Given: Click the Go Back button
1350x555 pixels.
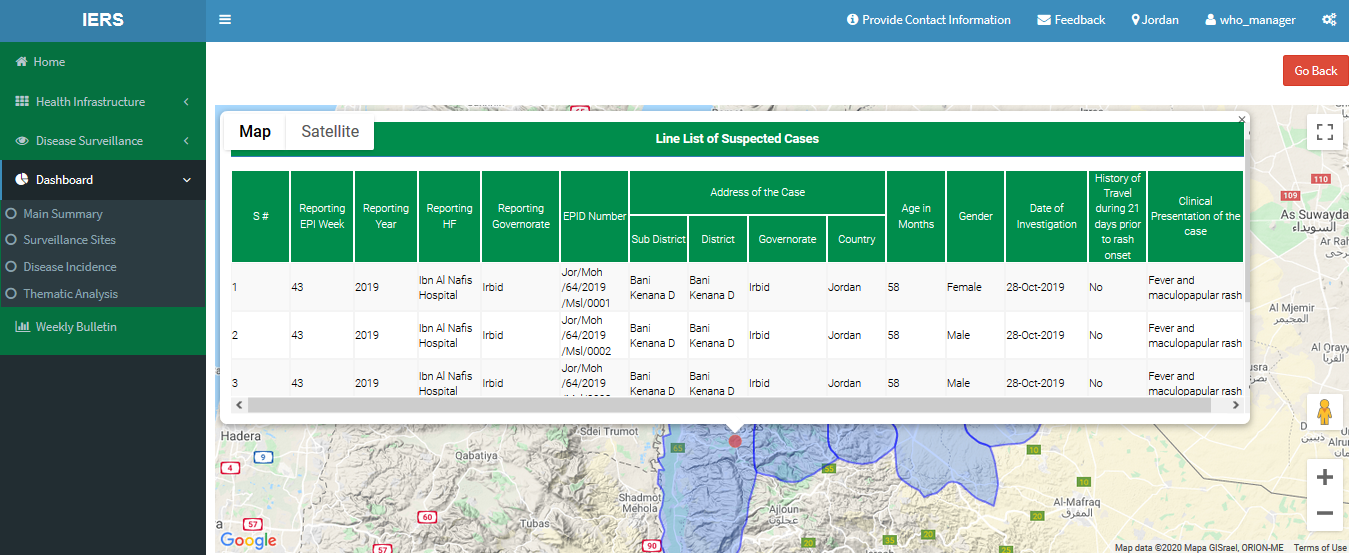Looking at the screenshot, I should point(1315,71).
